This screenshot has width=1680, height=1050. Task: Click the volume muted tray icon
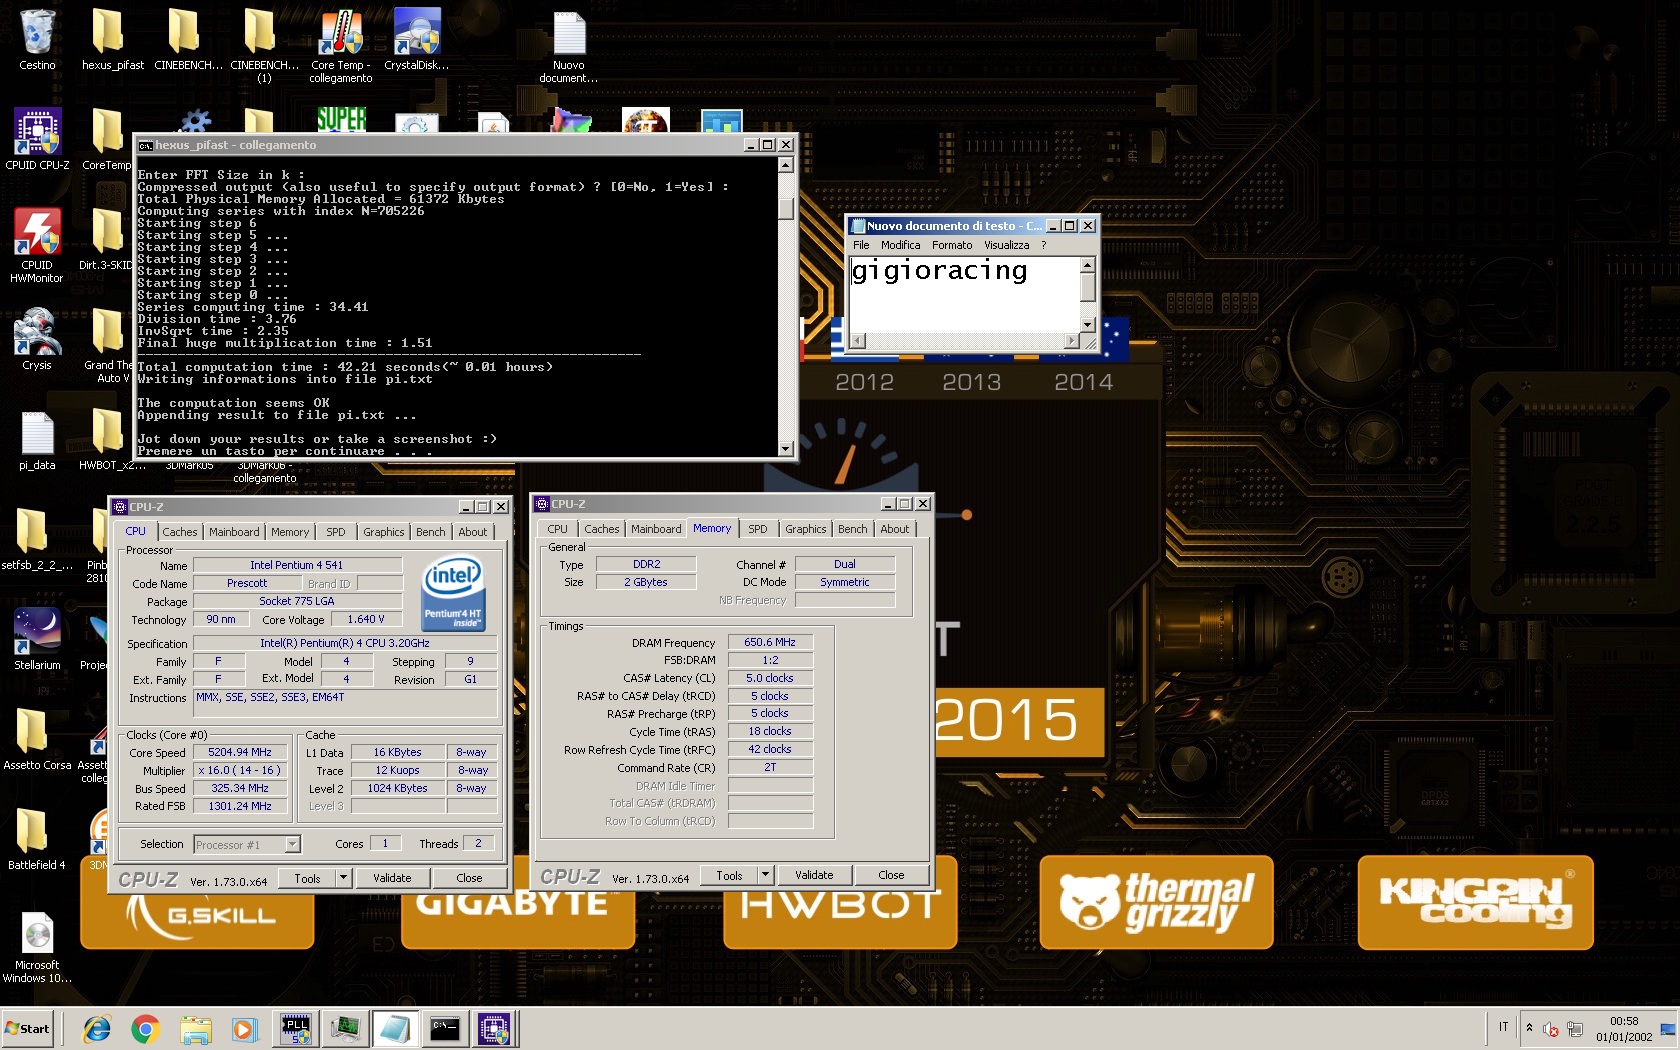click(x=1551, y=1029)
